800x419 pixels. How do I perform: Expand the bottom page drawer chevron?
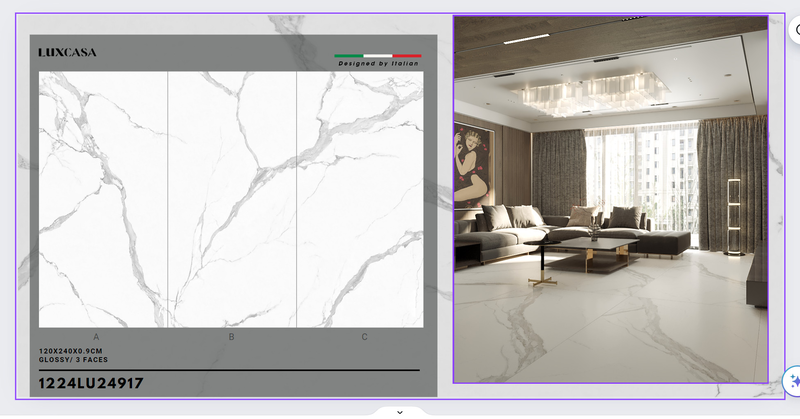pos(400,412)
